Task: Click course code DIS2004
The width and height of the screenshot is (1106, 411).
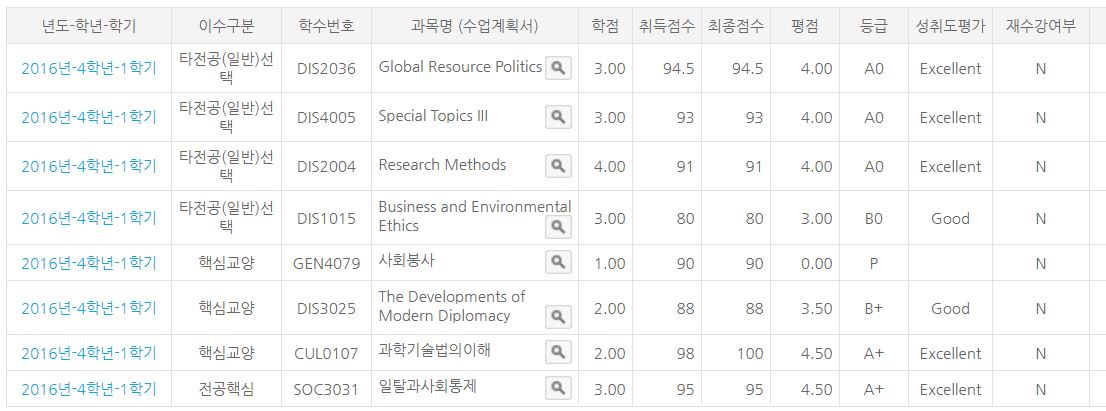Action: click(327, 166)
